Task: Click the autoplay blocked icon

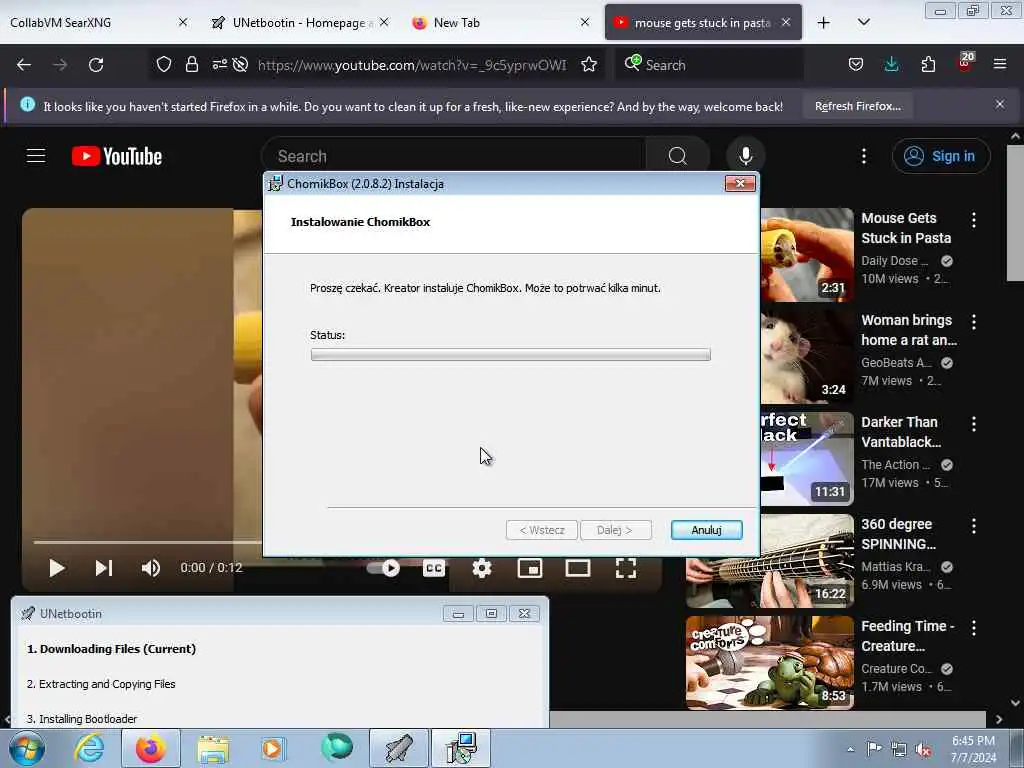Action: [x=240, y=65]
